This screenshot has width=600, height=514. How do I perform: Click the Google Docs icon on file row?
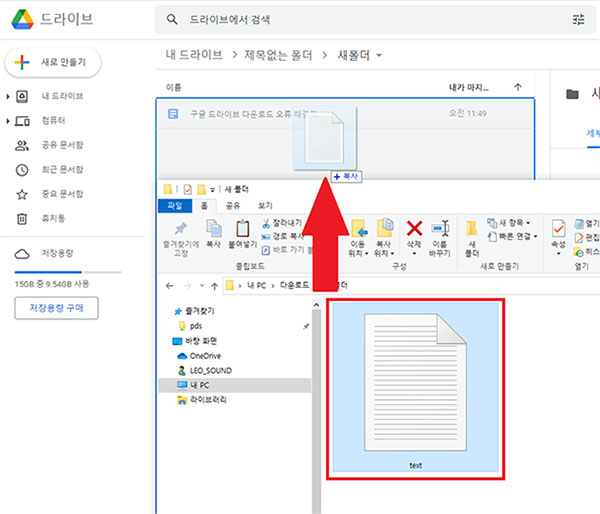tap(173, 114)
